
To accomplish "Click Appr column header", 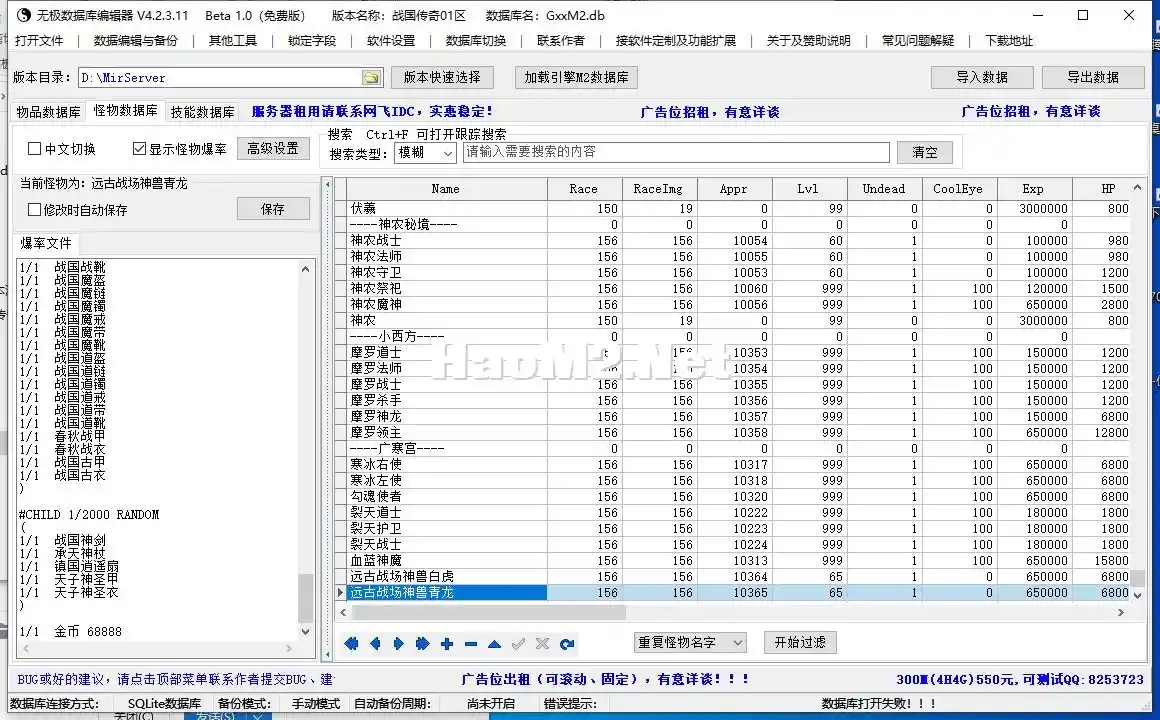I will (735, 189).
